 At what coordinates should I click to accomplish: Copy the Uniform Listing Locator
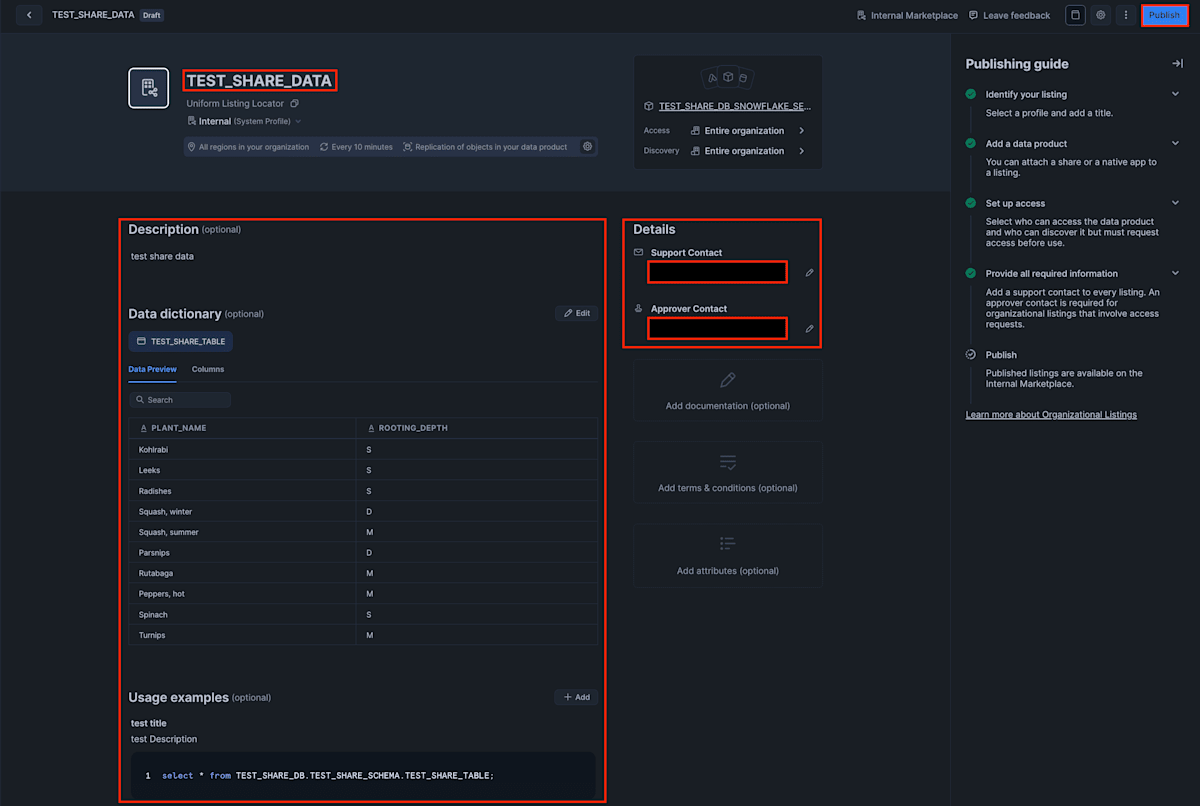pyautogui.click(x=294, y=104)
